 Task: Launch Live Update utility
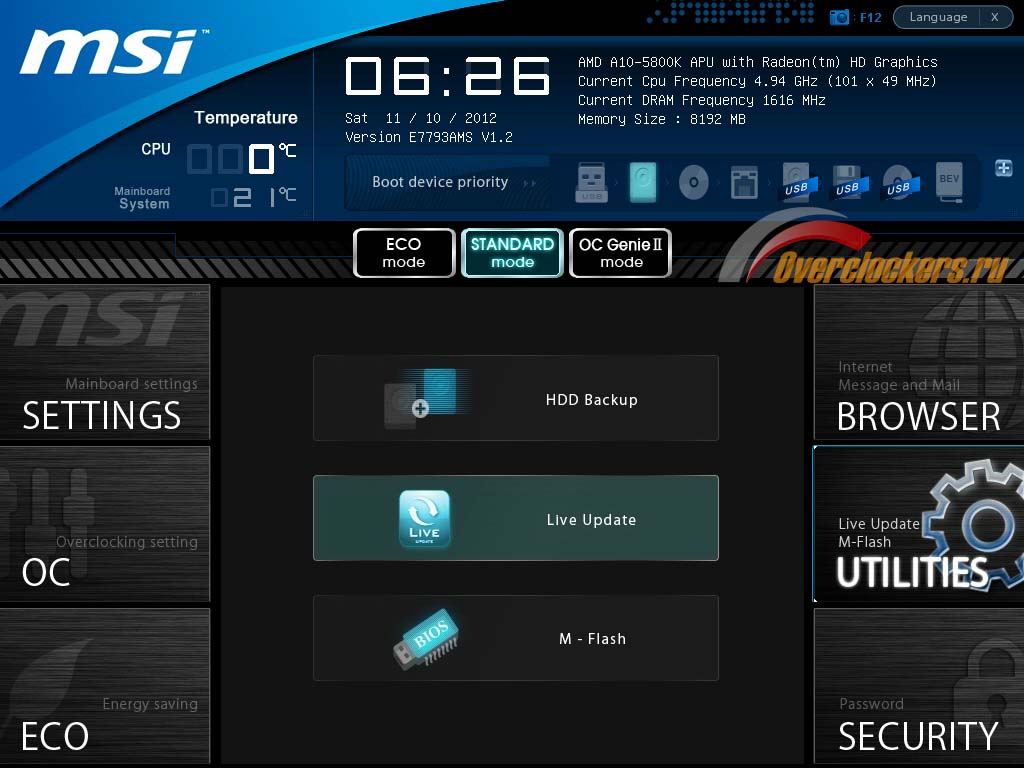tap(516, 518)
